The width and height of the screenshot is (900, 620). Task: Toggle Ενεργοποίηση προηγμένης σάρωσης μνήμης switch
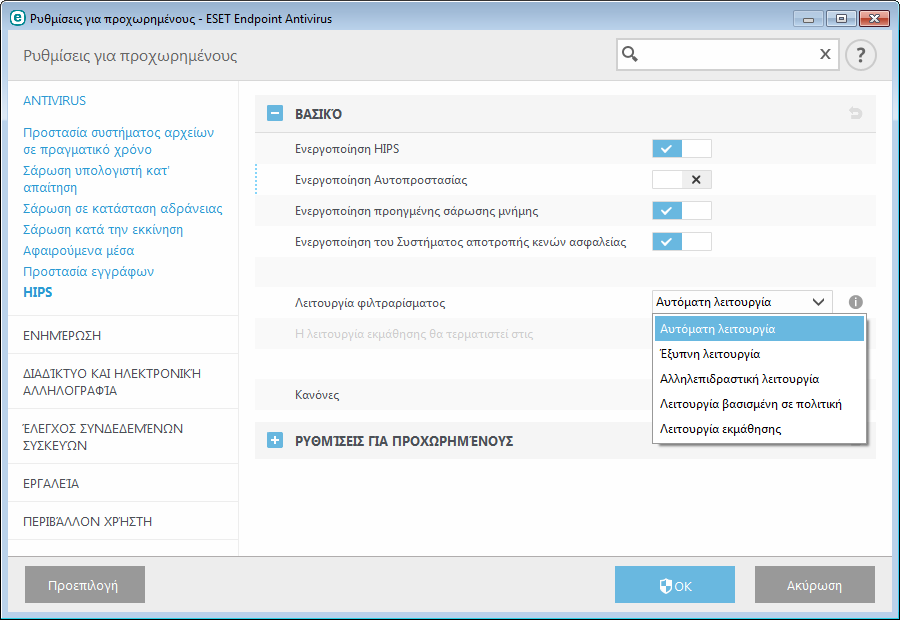pyautogui.click(x=682, y=211)
